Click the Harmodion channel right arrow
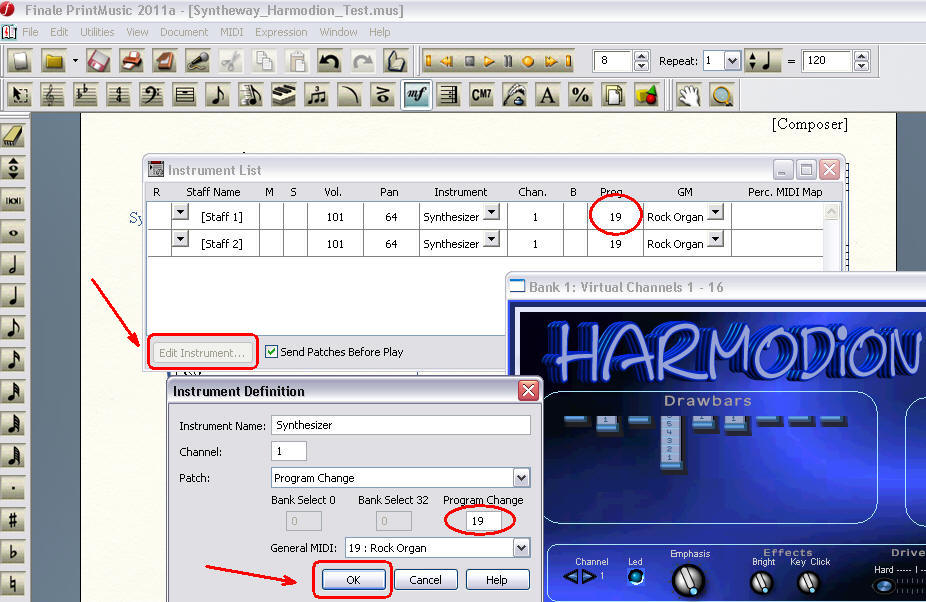The width and height of the screenshot is (926, 602). (589, 576)
